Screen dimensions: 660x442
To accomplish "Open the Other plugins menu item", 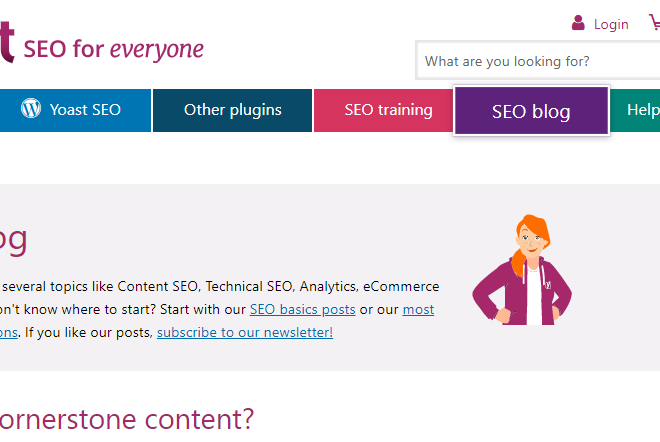I will point(232,110).
